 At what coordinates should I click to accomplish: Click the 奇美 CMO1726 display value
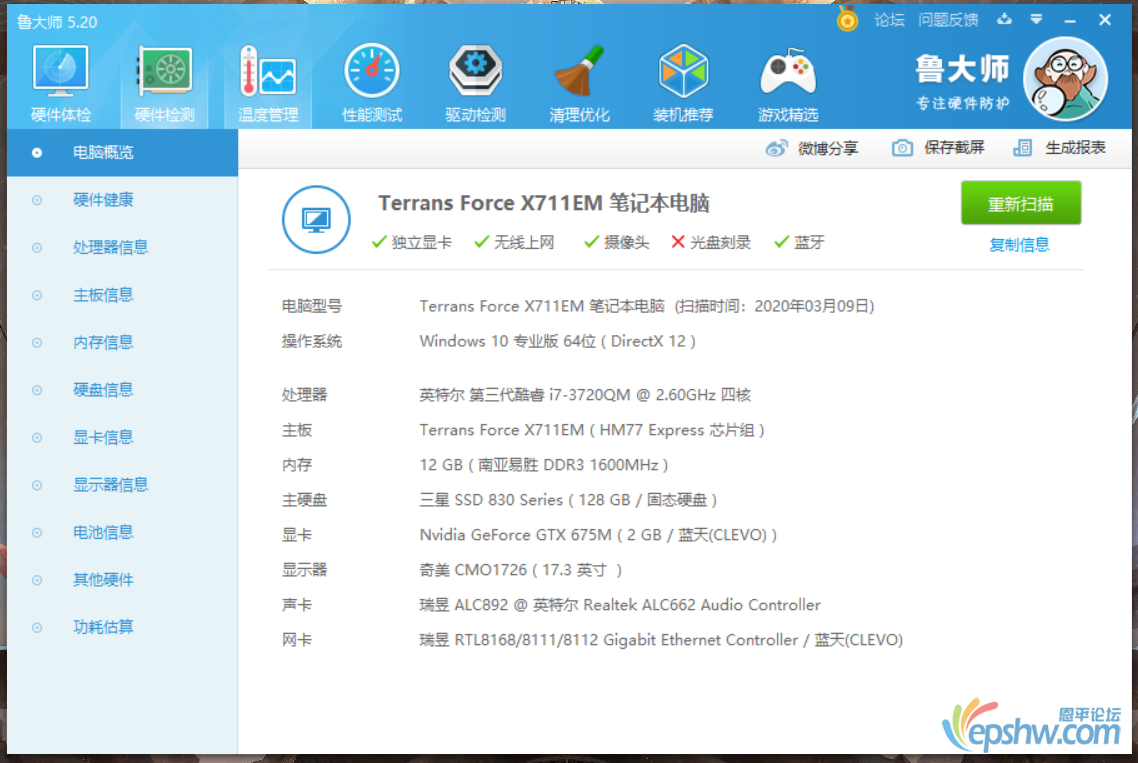coord(520,570)
